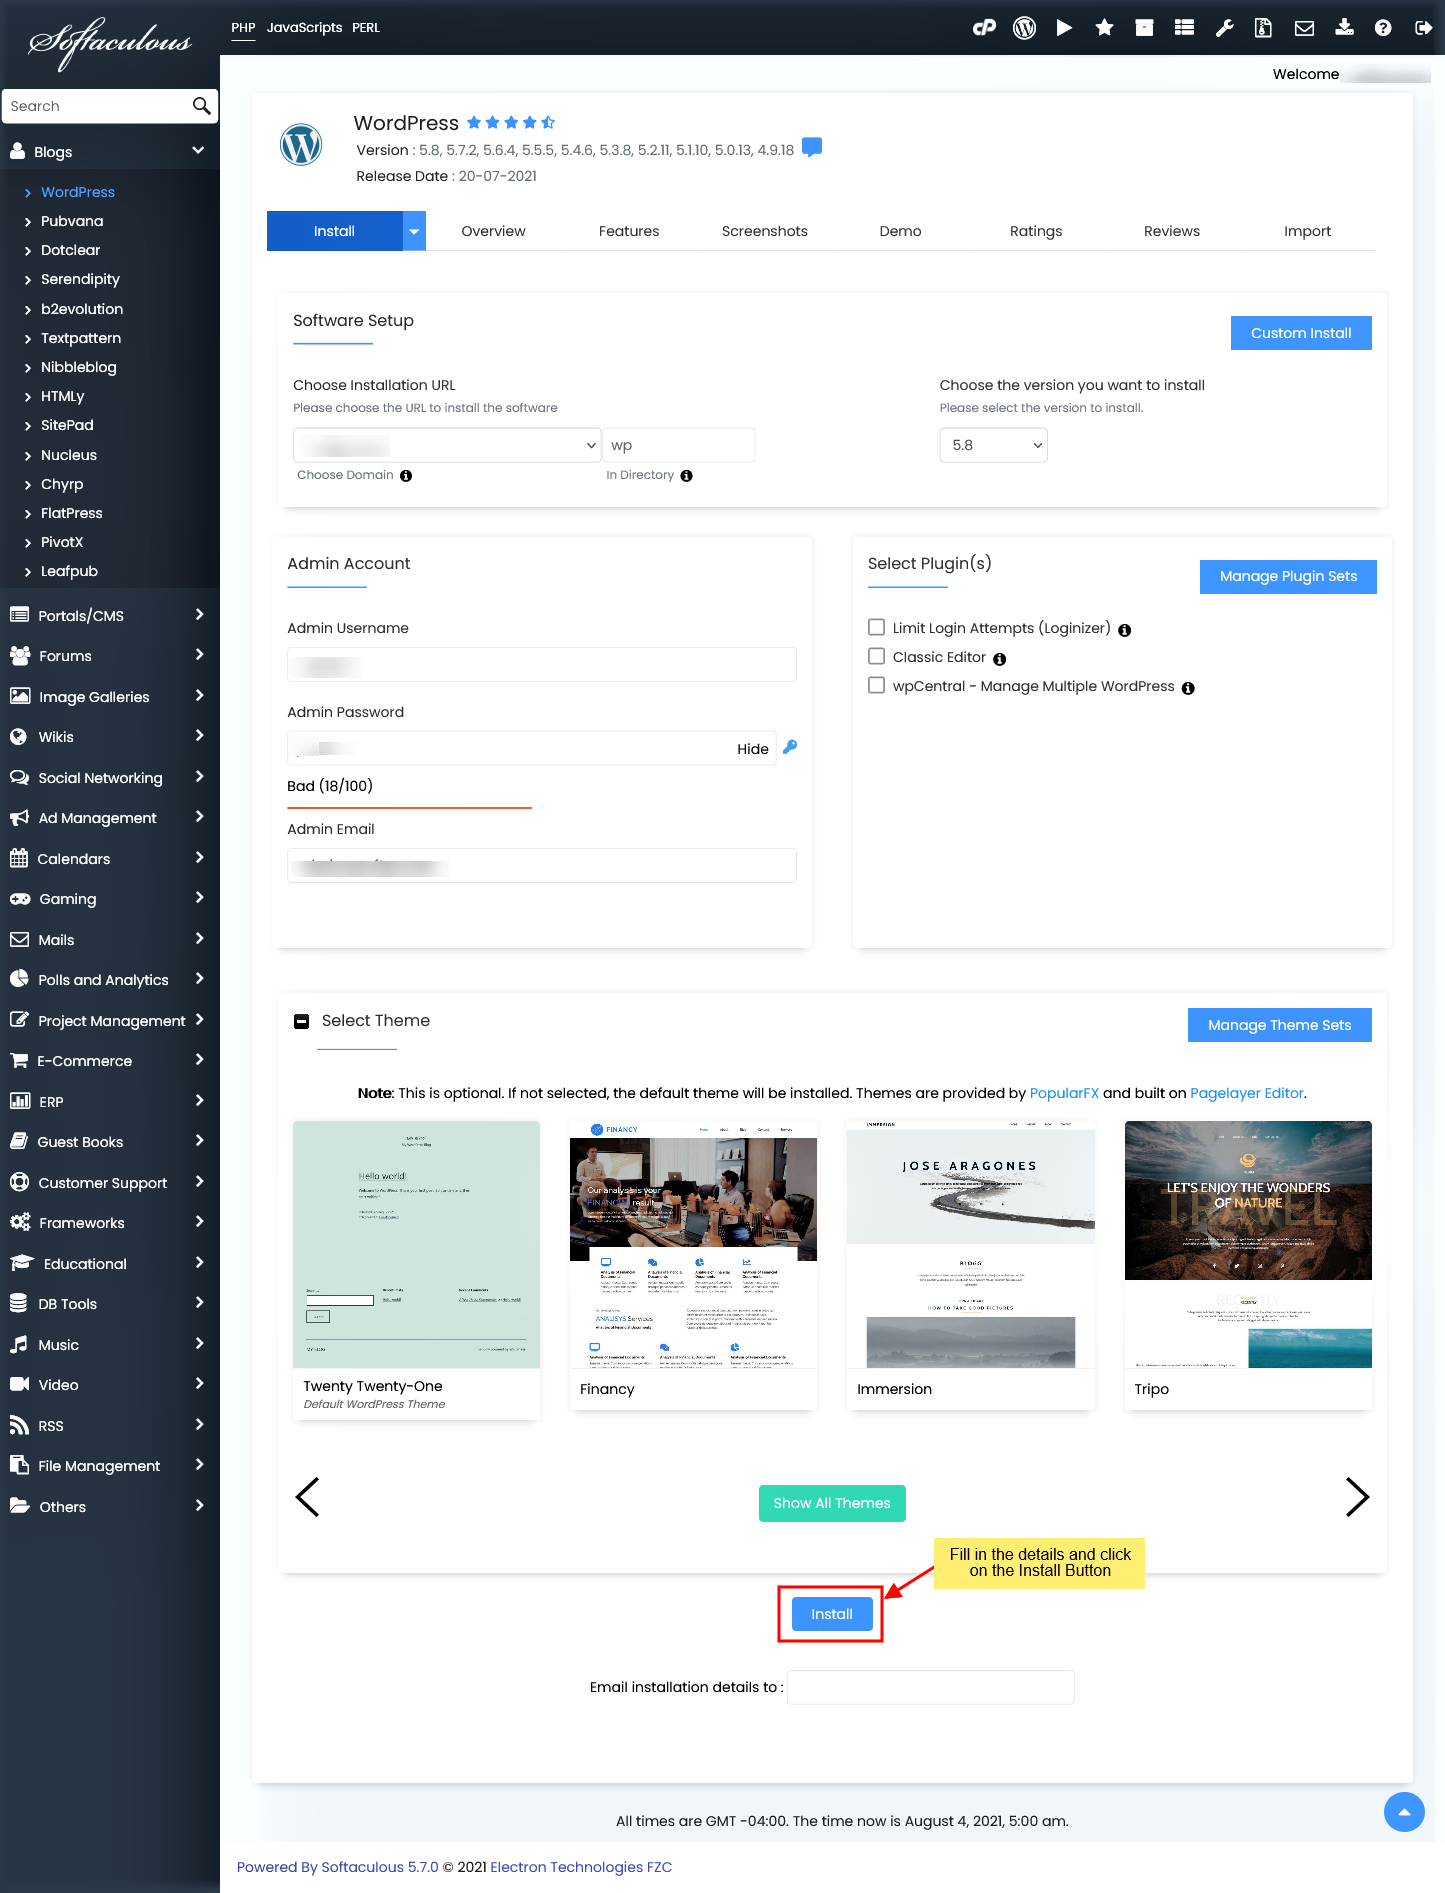The image size is (1445, 1893).
Task: Open email settings envelope icon
Action: point(1304,28)
